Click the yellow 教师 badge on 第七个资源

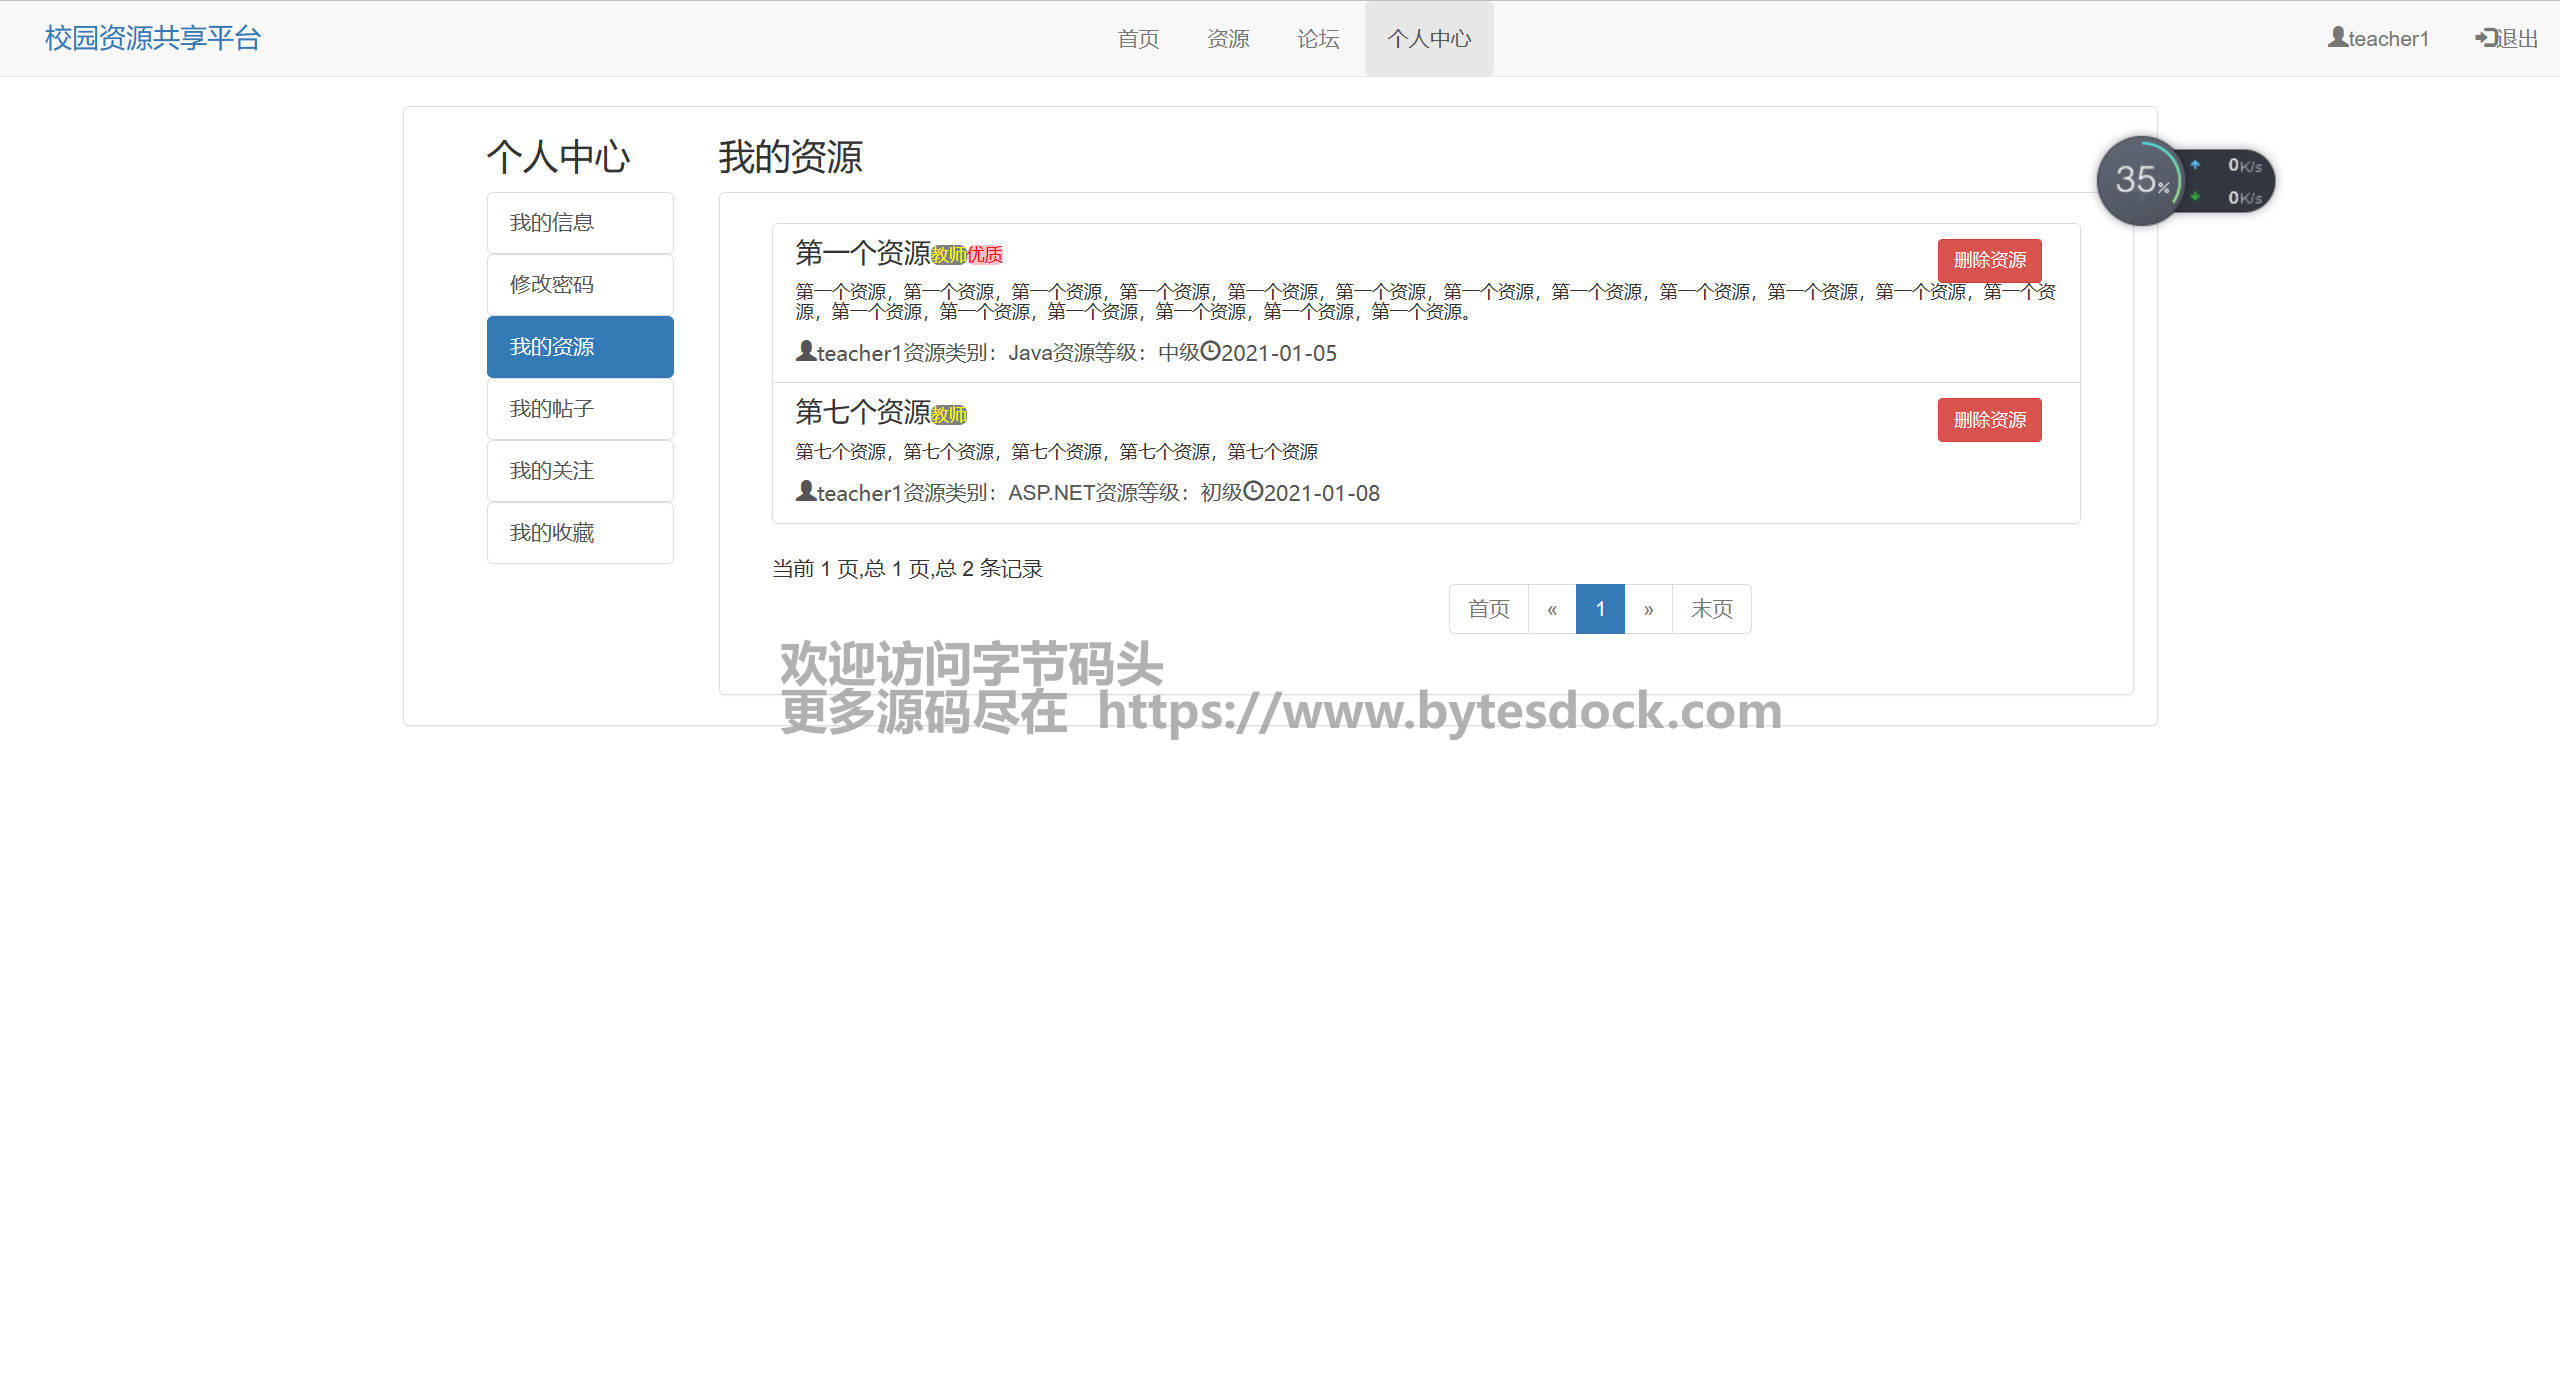[x=949, y=414]
